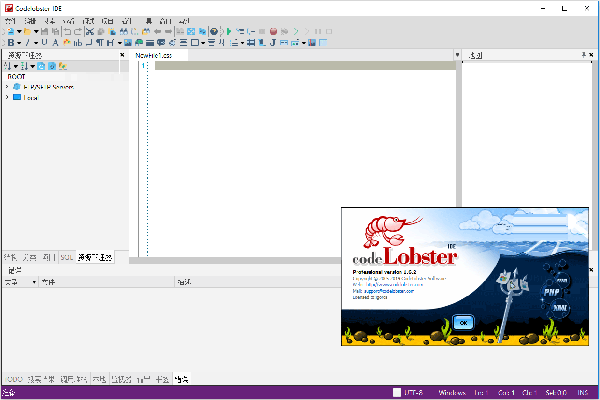Expand the FTP/SFTP Servers tree node

coord(7,87)
